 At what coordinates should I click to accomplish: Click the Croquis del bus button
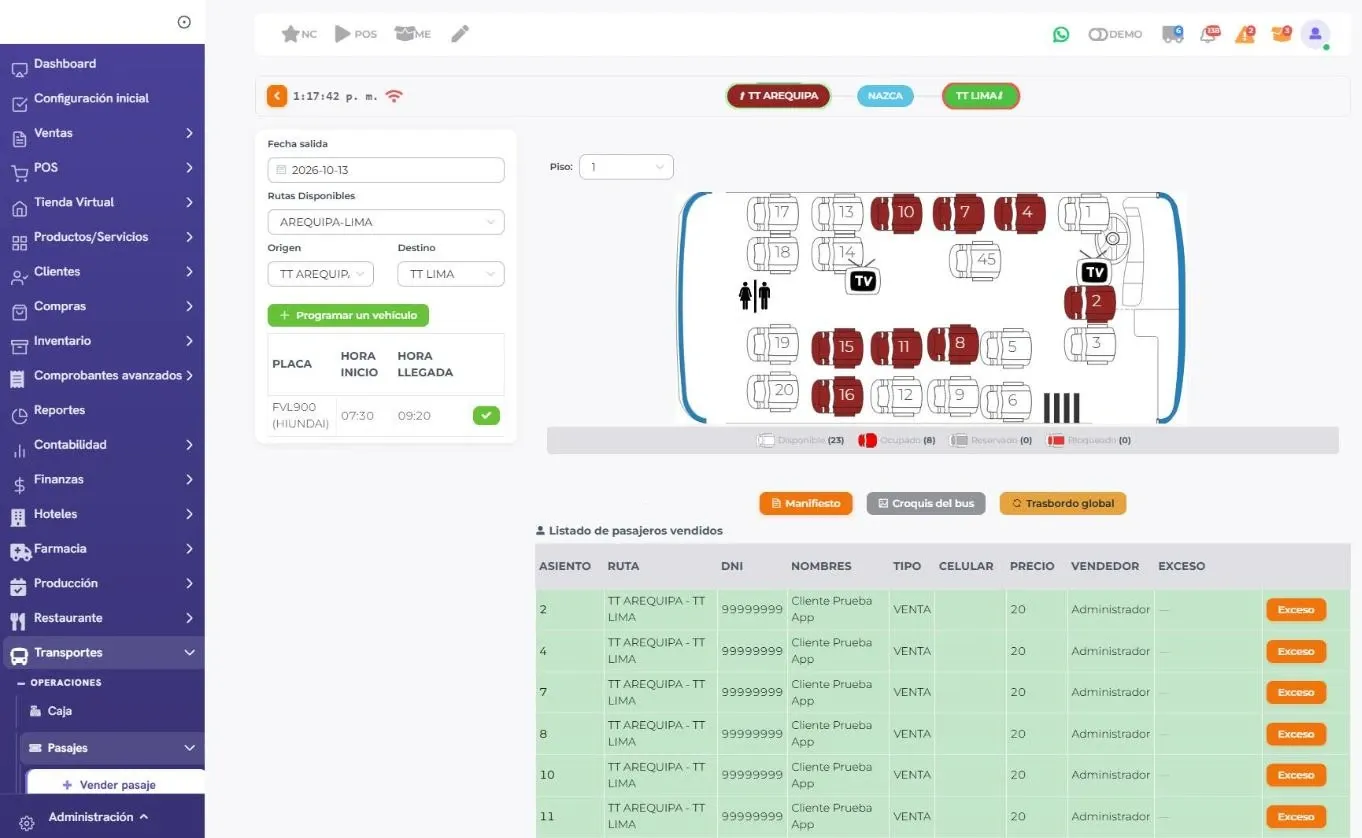click(926, 503)
